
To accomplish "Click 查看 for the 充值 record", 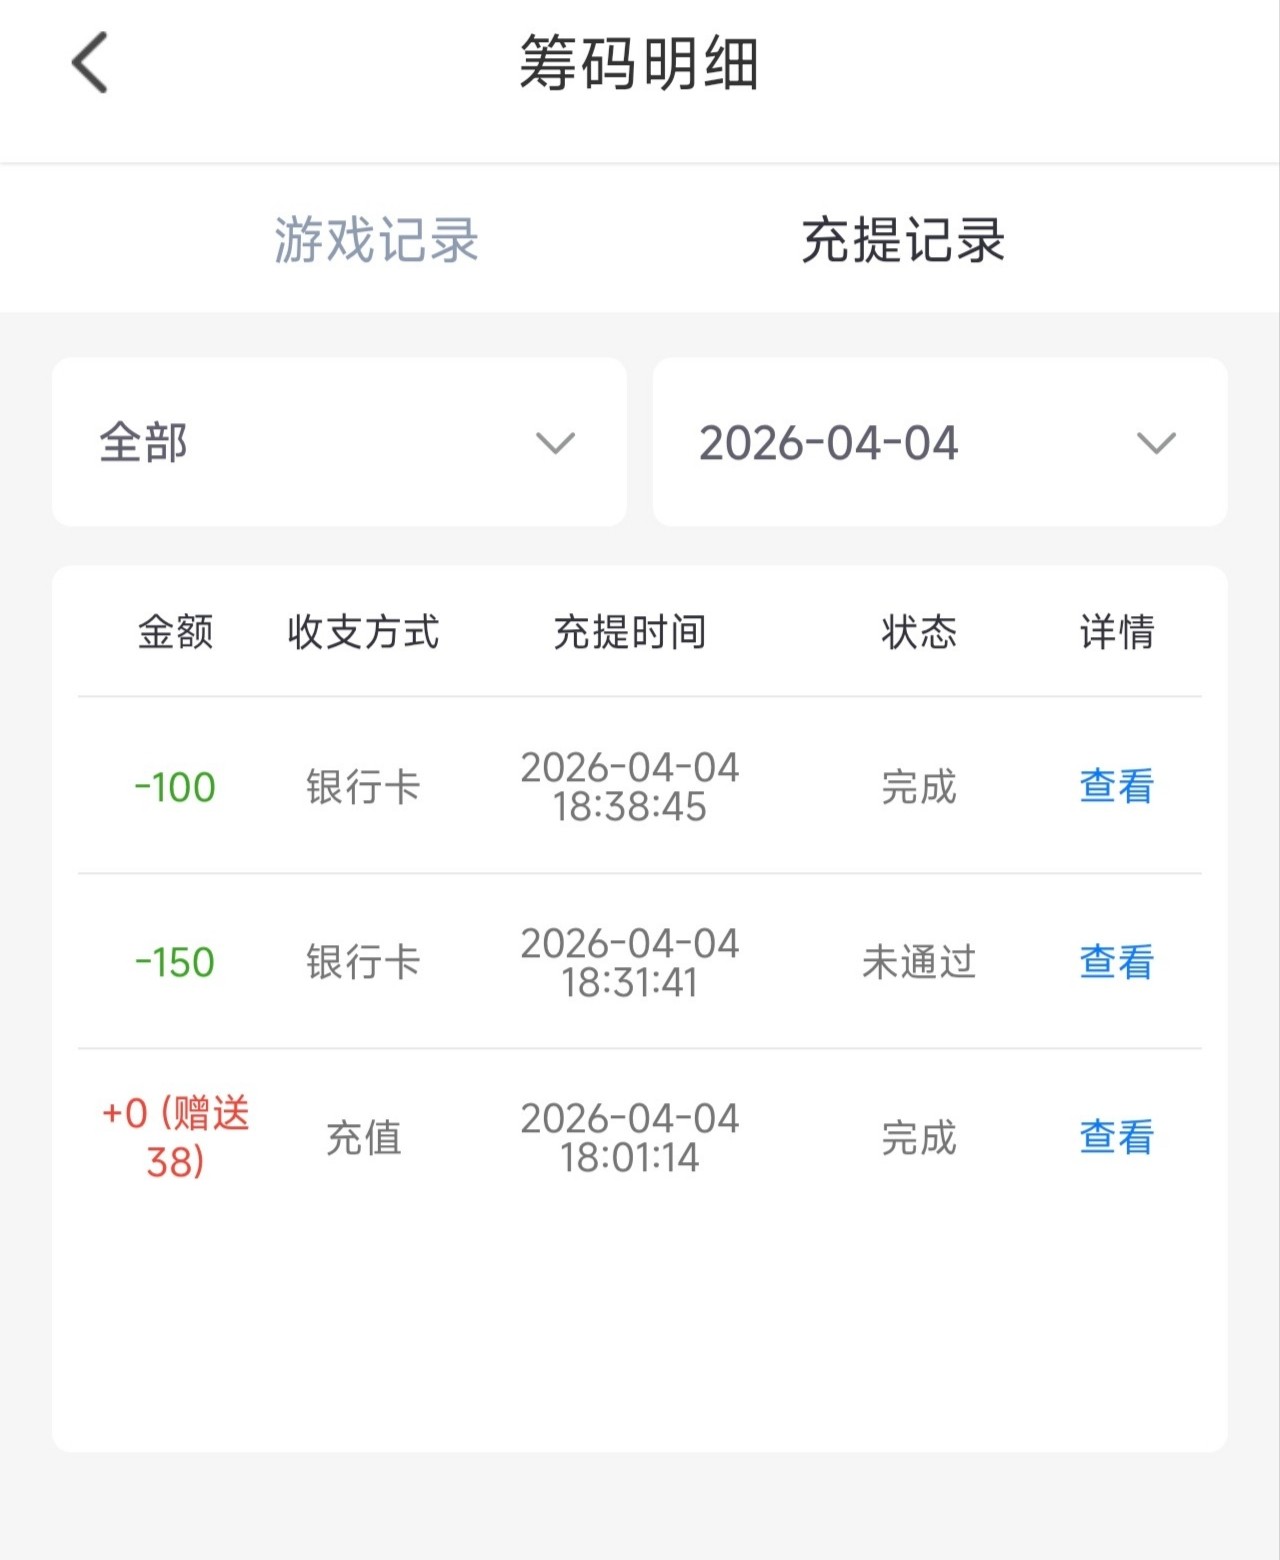I will tap(1116, 1137).
